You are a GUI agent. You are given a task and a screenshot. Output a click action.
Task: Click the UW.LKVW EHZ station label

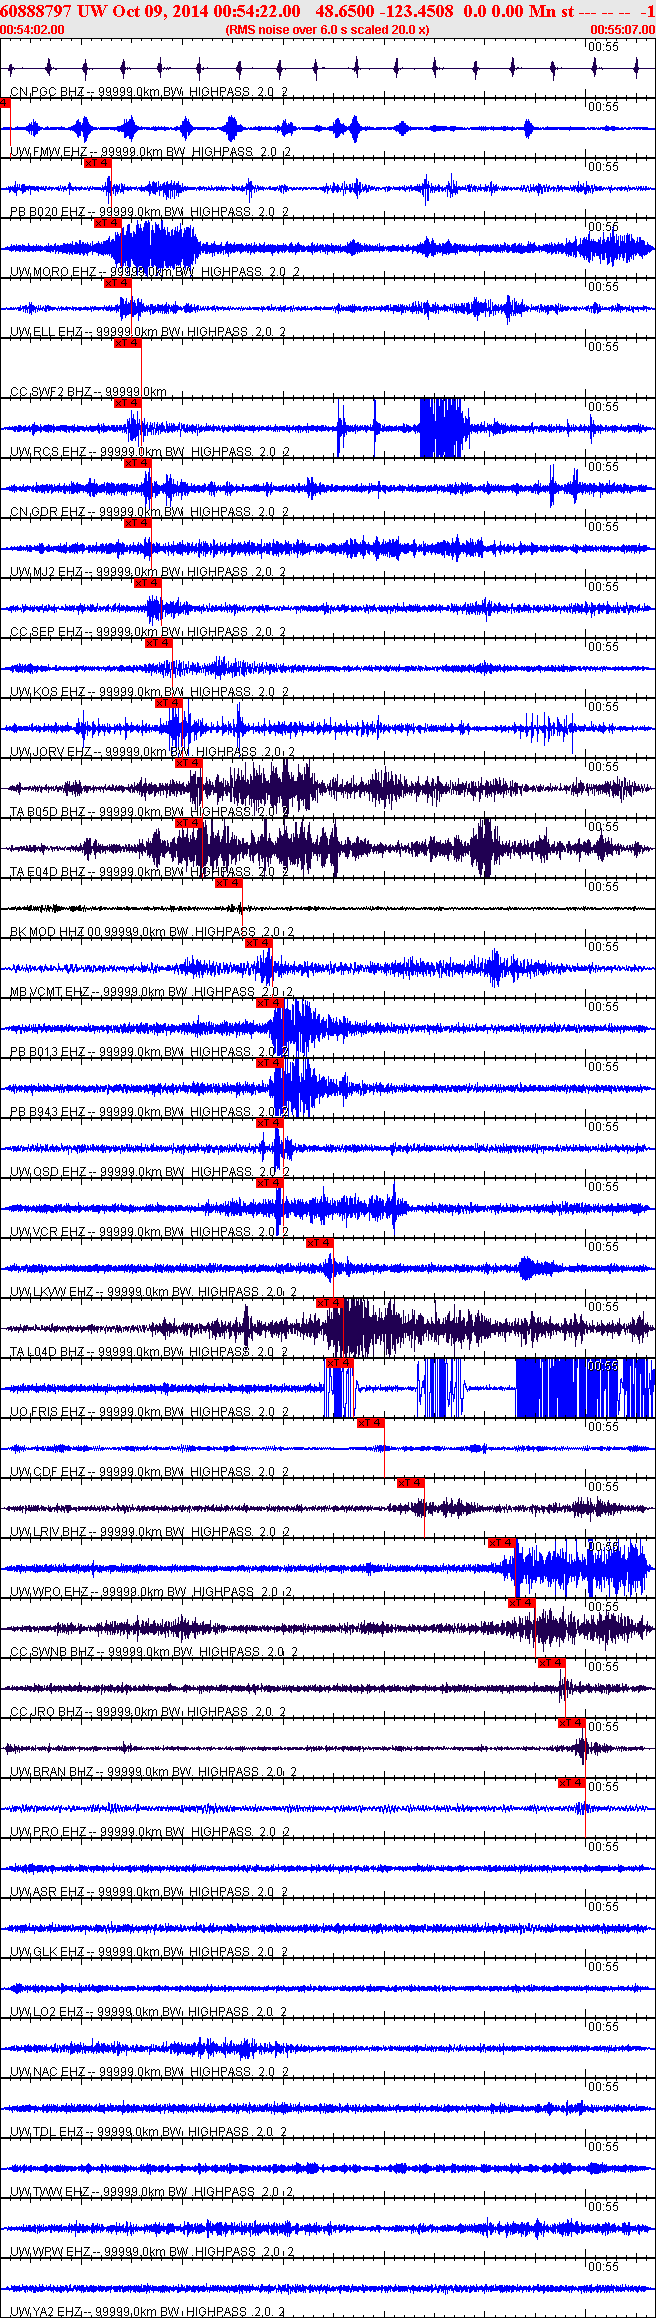153,1292
